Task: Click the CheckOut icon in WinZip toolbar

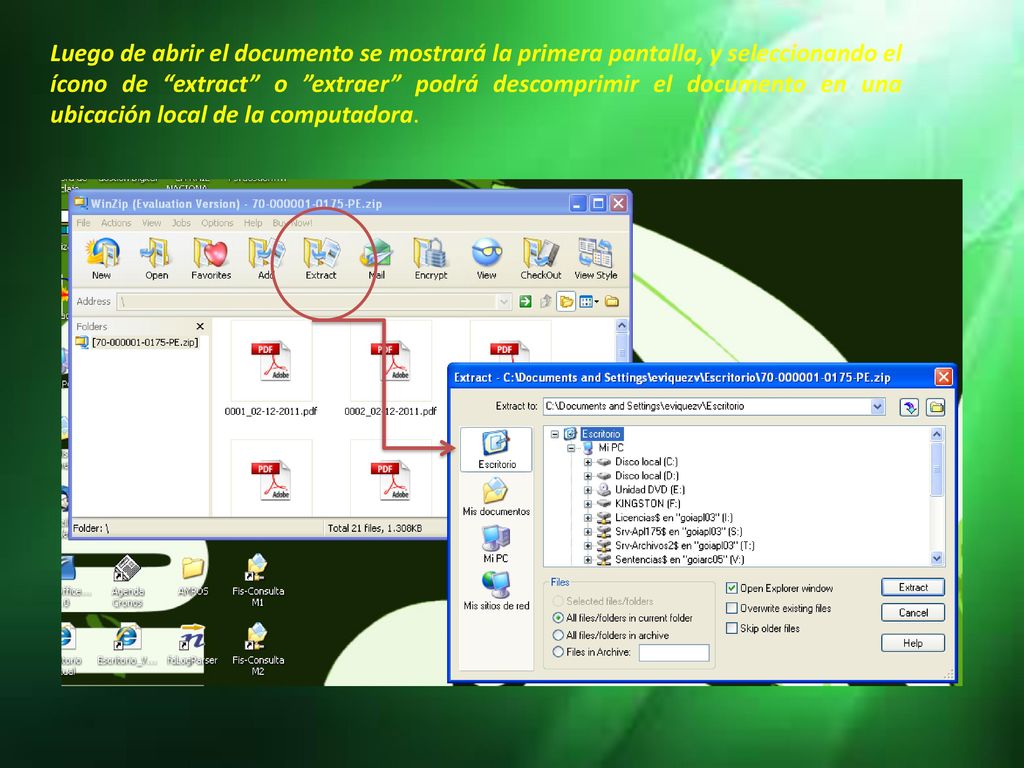Action: pyautogui.click(x=541, y=259)
